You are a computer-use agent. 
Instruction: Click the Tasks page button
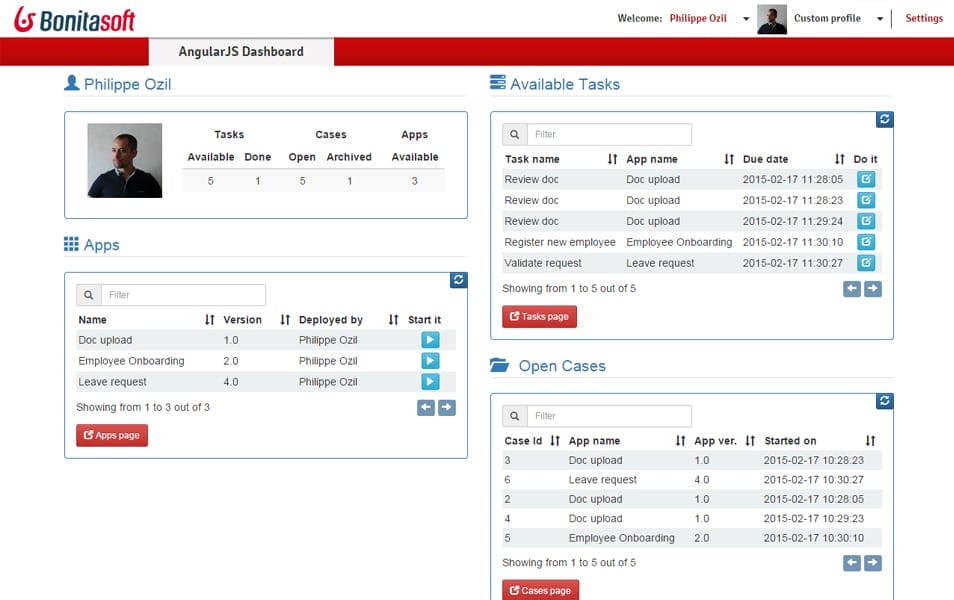pos(539,316)
